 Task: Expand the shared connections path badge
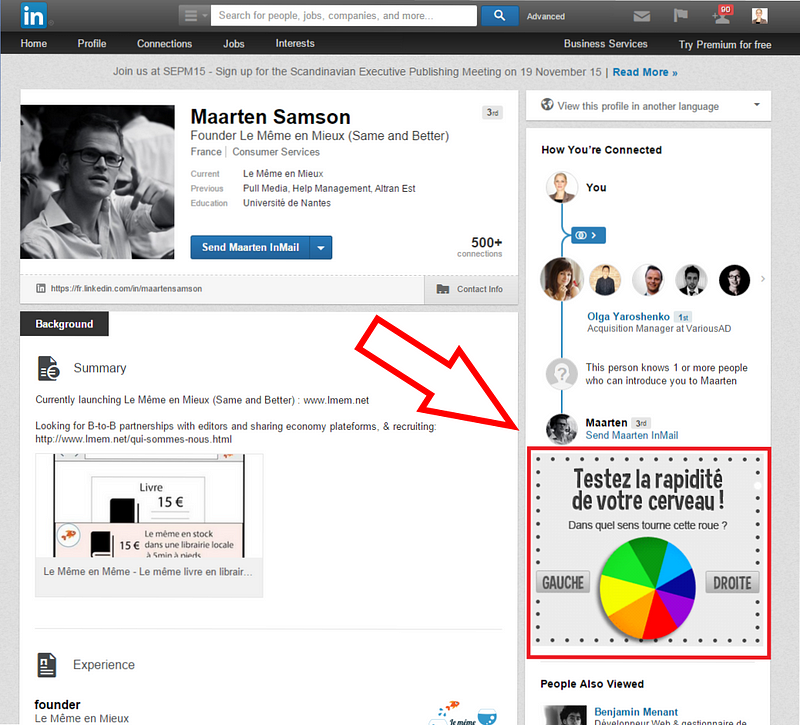point(588,235)
